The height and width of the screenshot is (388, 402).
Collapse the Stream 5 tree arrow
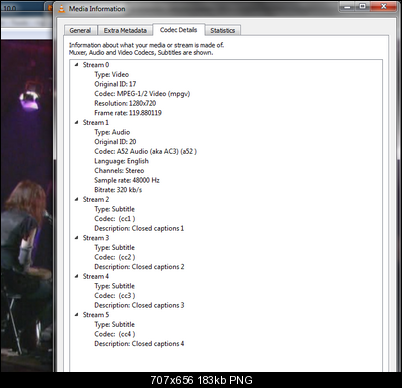tap(76, 315)
